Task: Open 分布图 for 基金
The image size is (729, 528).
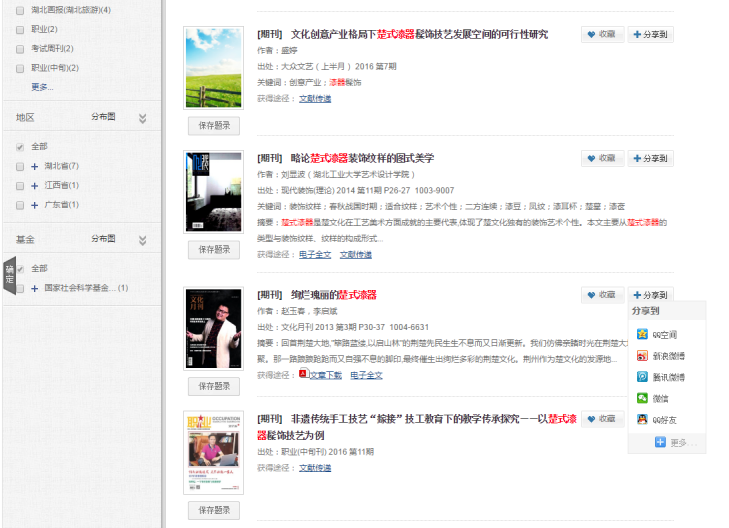Action: tap(103, 238)
